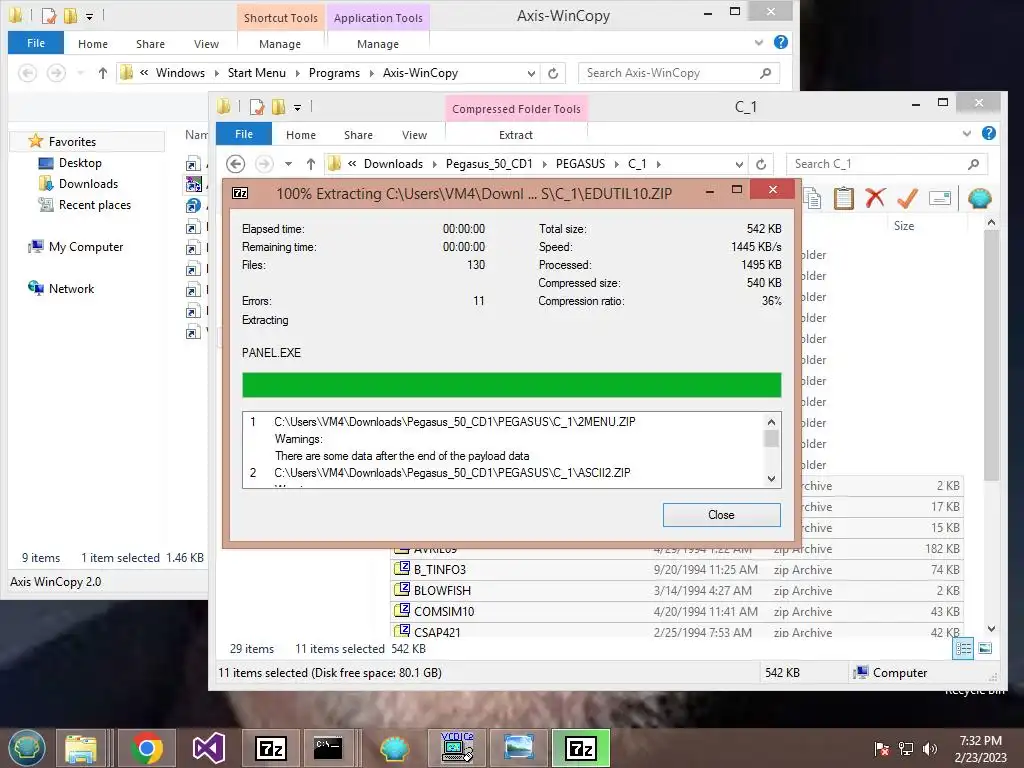Open address bar history dropdown in C_1

pos(739,165)
